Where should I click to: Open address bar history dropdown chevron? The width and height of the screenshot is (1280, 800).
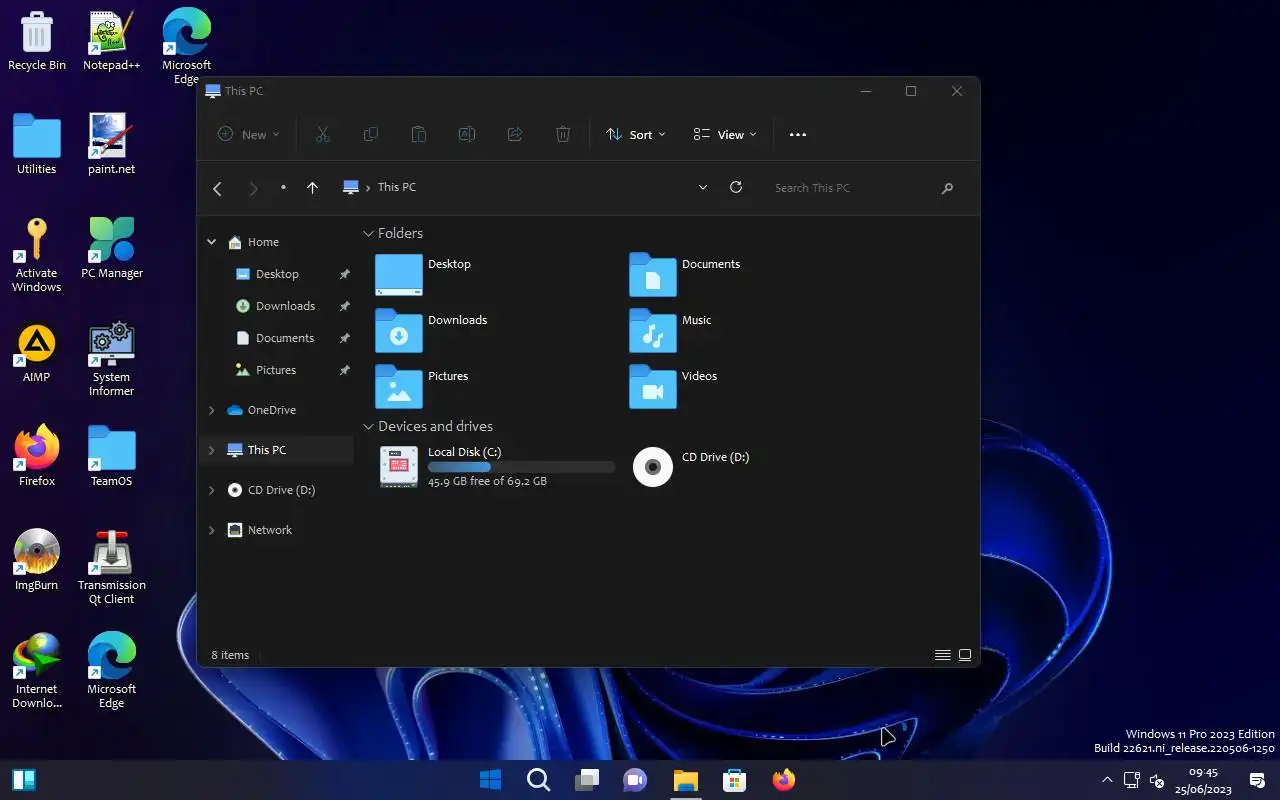[x=703, y=187]
